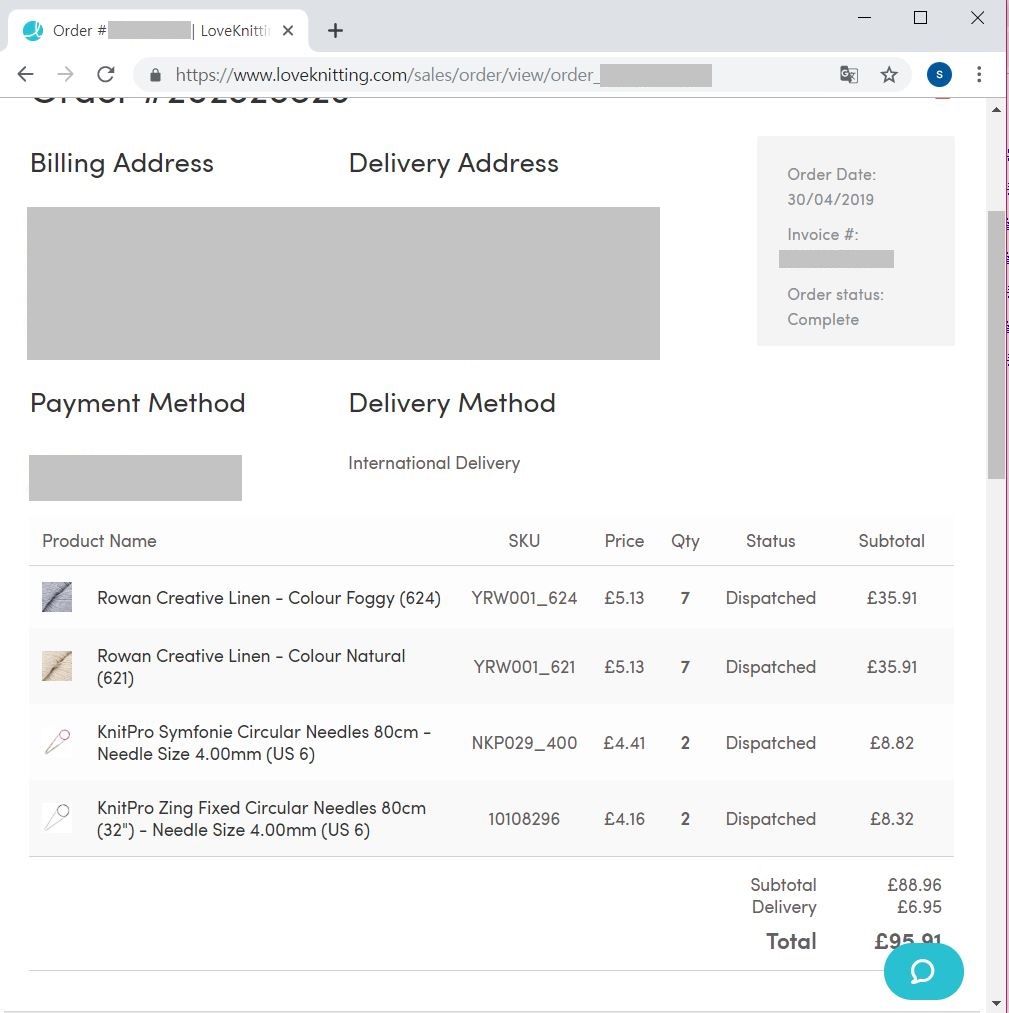Screen dimensions: 1009x1013
Task: Click the Billing Address heading
Action: [x=121, y=163]
